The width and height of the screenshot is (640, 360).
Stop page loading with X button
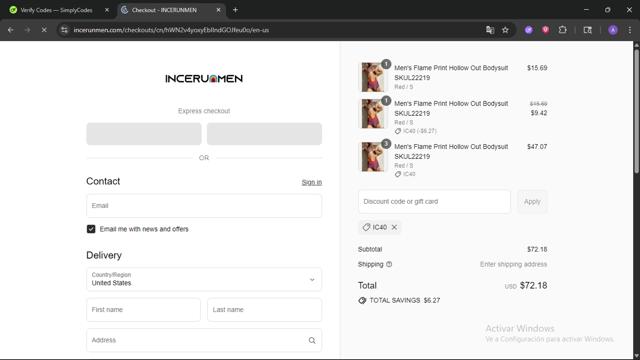click(x=44, y=30)
